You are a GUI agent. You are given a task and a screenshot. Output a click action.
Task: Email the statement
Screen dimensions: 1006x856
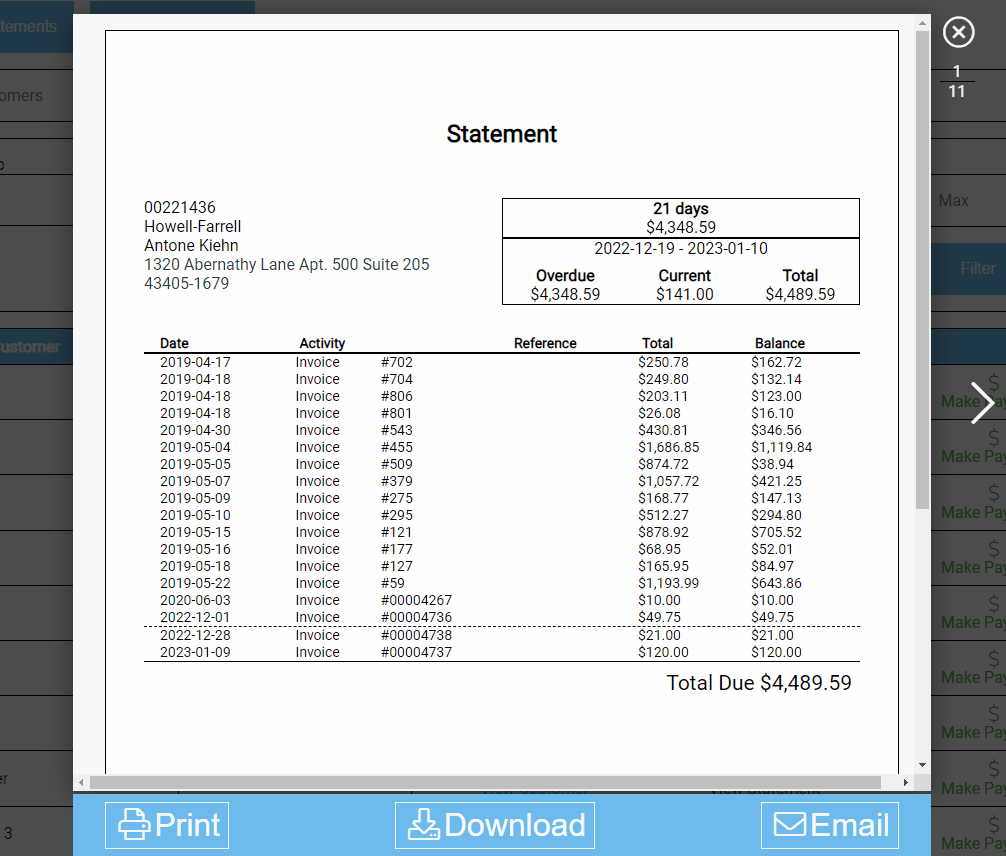830,825
